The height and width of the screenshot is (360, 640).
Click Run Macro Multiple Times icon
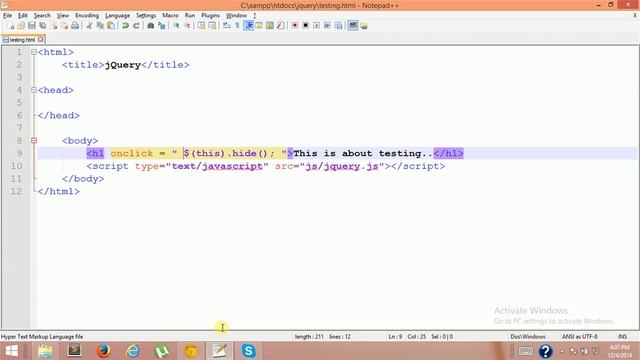327,26
